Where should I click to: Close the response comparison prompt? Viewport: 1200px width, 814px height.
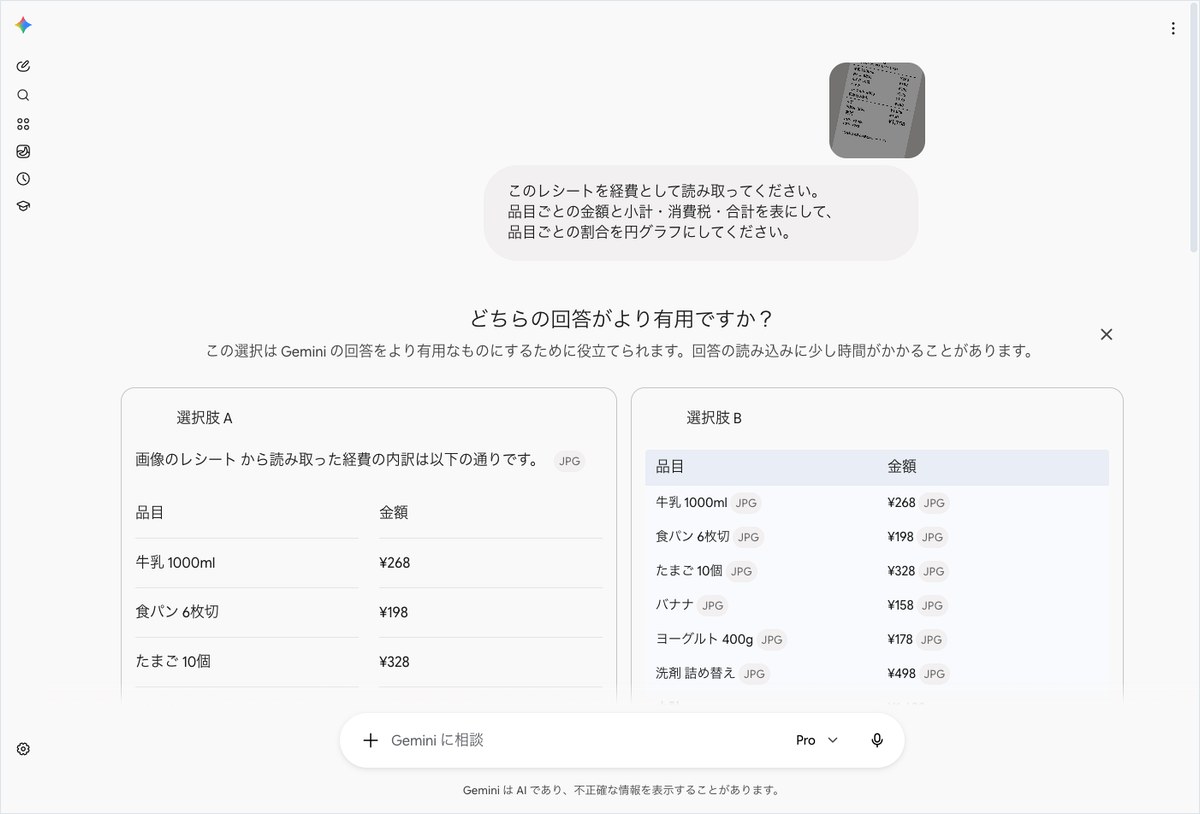[x=1106, y=335]
